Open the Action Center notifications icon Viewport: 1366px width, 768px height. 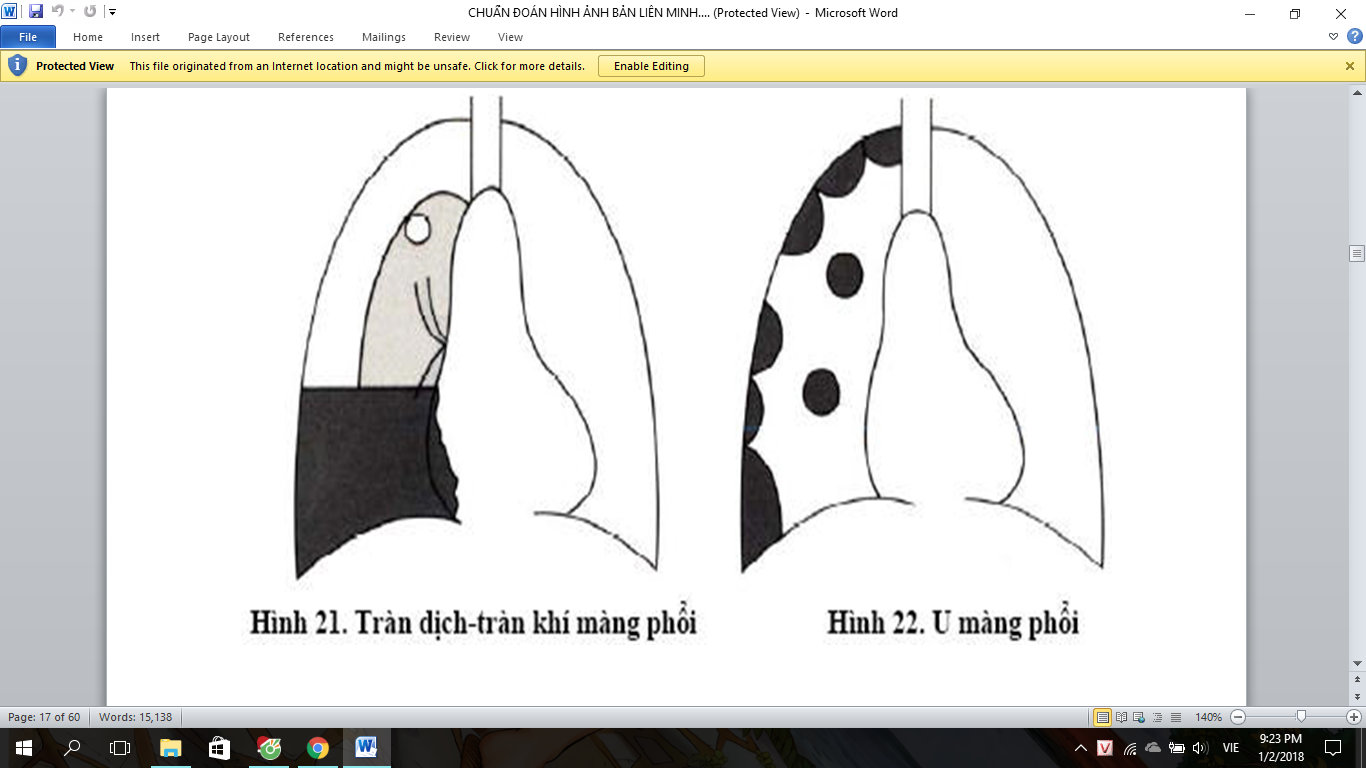(x=1333, y=748)
